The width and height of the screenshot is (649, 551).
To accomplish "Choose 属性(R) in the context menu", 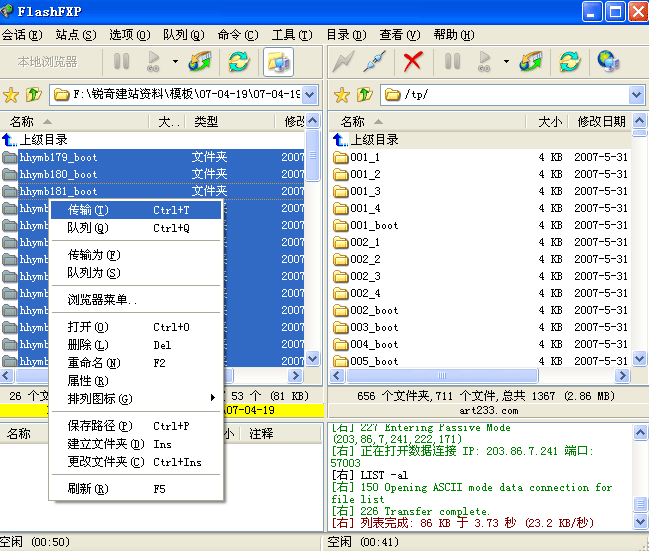I will (x=136, y=381).
